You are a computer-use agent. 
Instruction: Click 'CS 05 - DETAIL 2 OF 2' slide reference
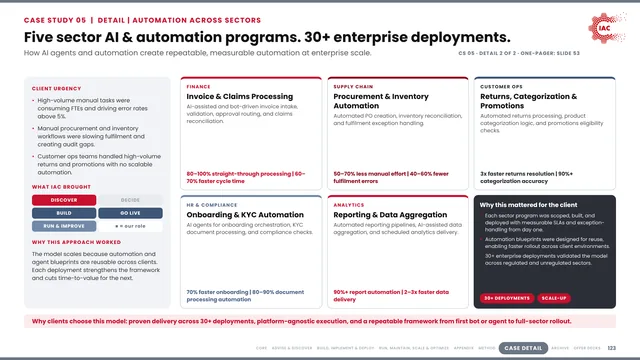[519, 53]
